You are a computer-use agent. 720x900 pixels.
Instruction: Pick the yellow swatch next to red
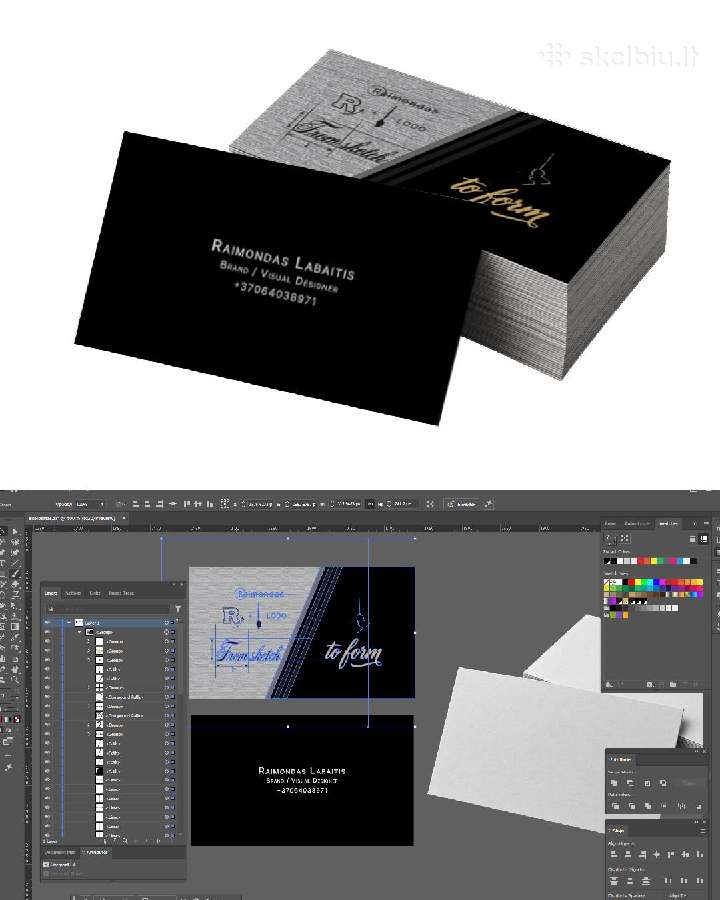638,583
